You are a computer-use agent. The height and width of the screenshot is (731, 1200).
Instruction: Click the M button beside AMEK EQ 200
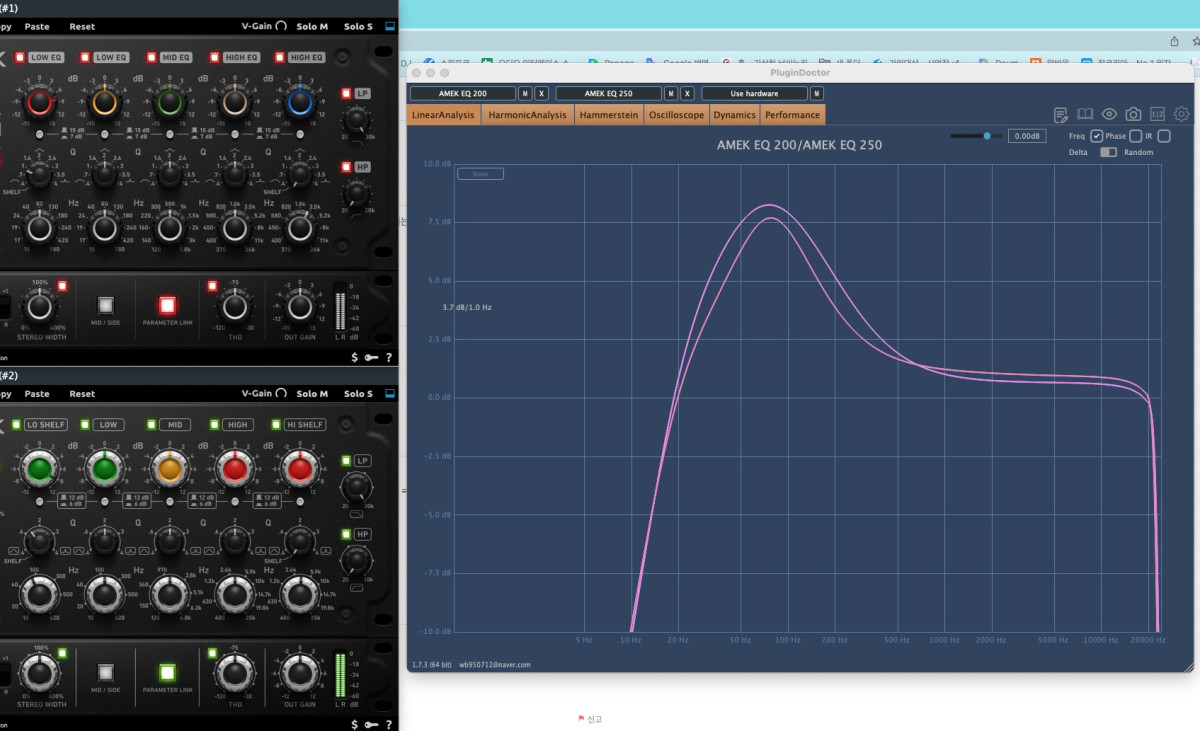click(x=525, y=93)
